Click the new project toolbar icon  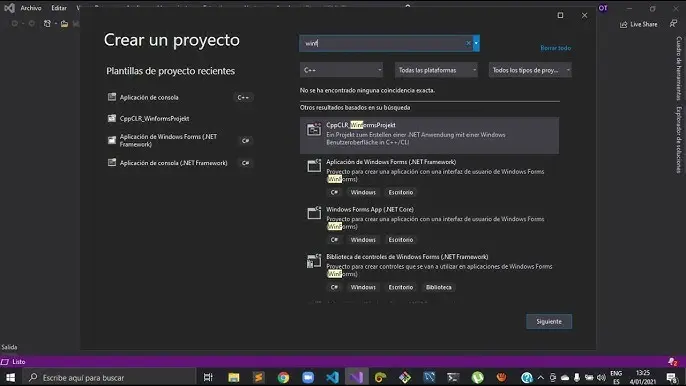(47, 24)
